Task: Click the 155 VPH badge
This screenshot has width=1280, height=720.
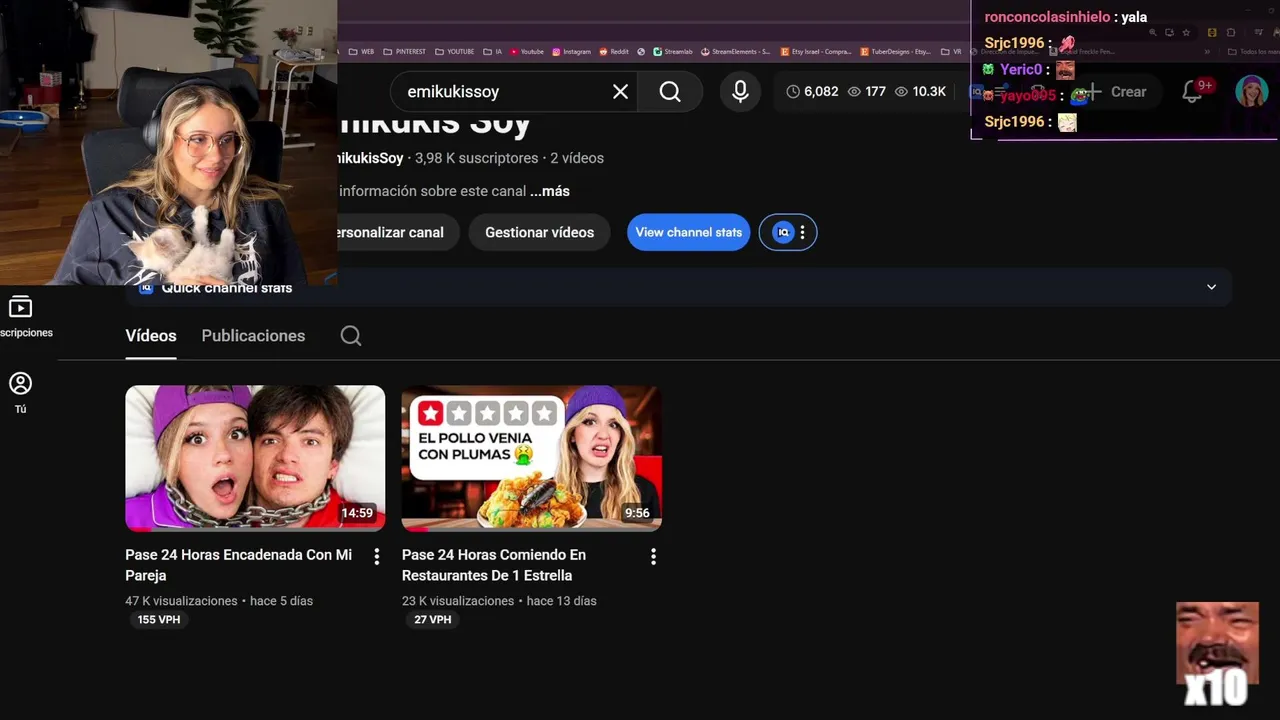Action: pyautogui.click(x=159, y=620)
